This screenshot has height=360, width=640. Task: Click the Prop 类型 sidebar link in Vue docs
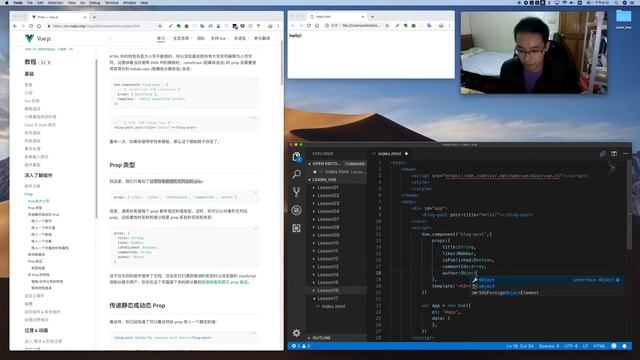pos(35,208)
